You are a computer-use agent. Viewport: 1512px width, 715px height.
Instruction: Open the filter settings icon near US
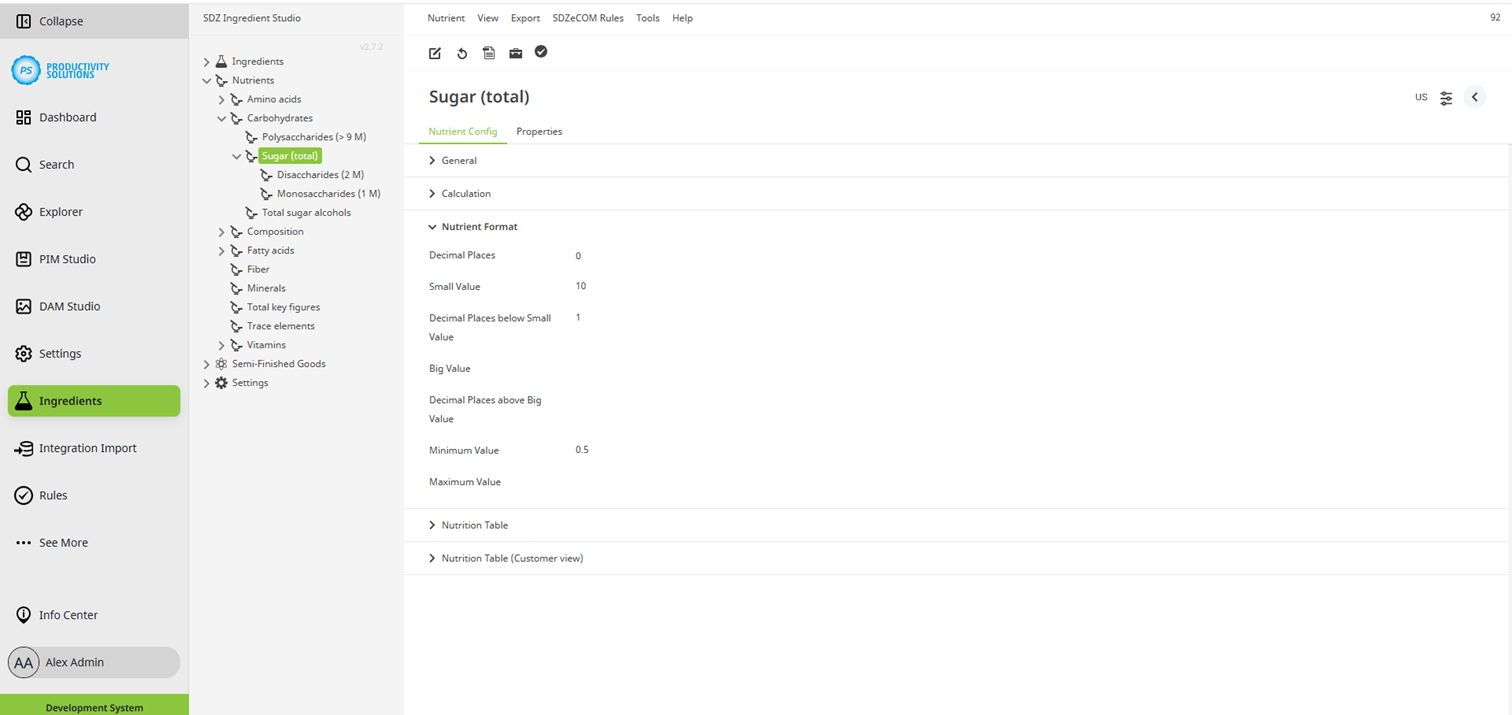pyautogui.click(x=1446, y=97)
